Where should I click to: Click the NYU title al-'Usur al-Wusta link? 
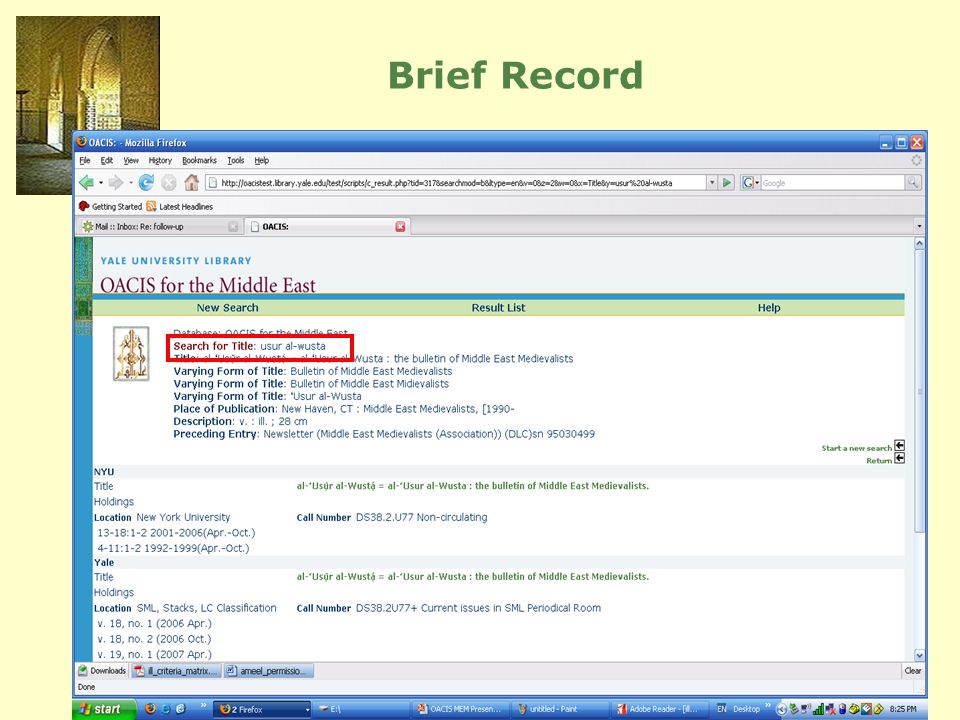tap(473, 486)
